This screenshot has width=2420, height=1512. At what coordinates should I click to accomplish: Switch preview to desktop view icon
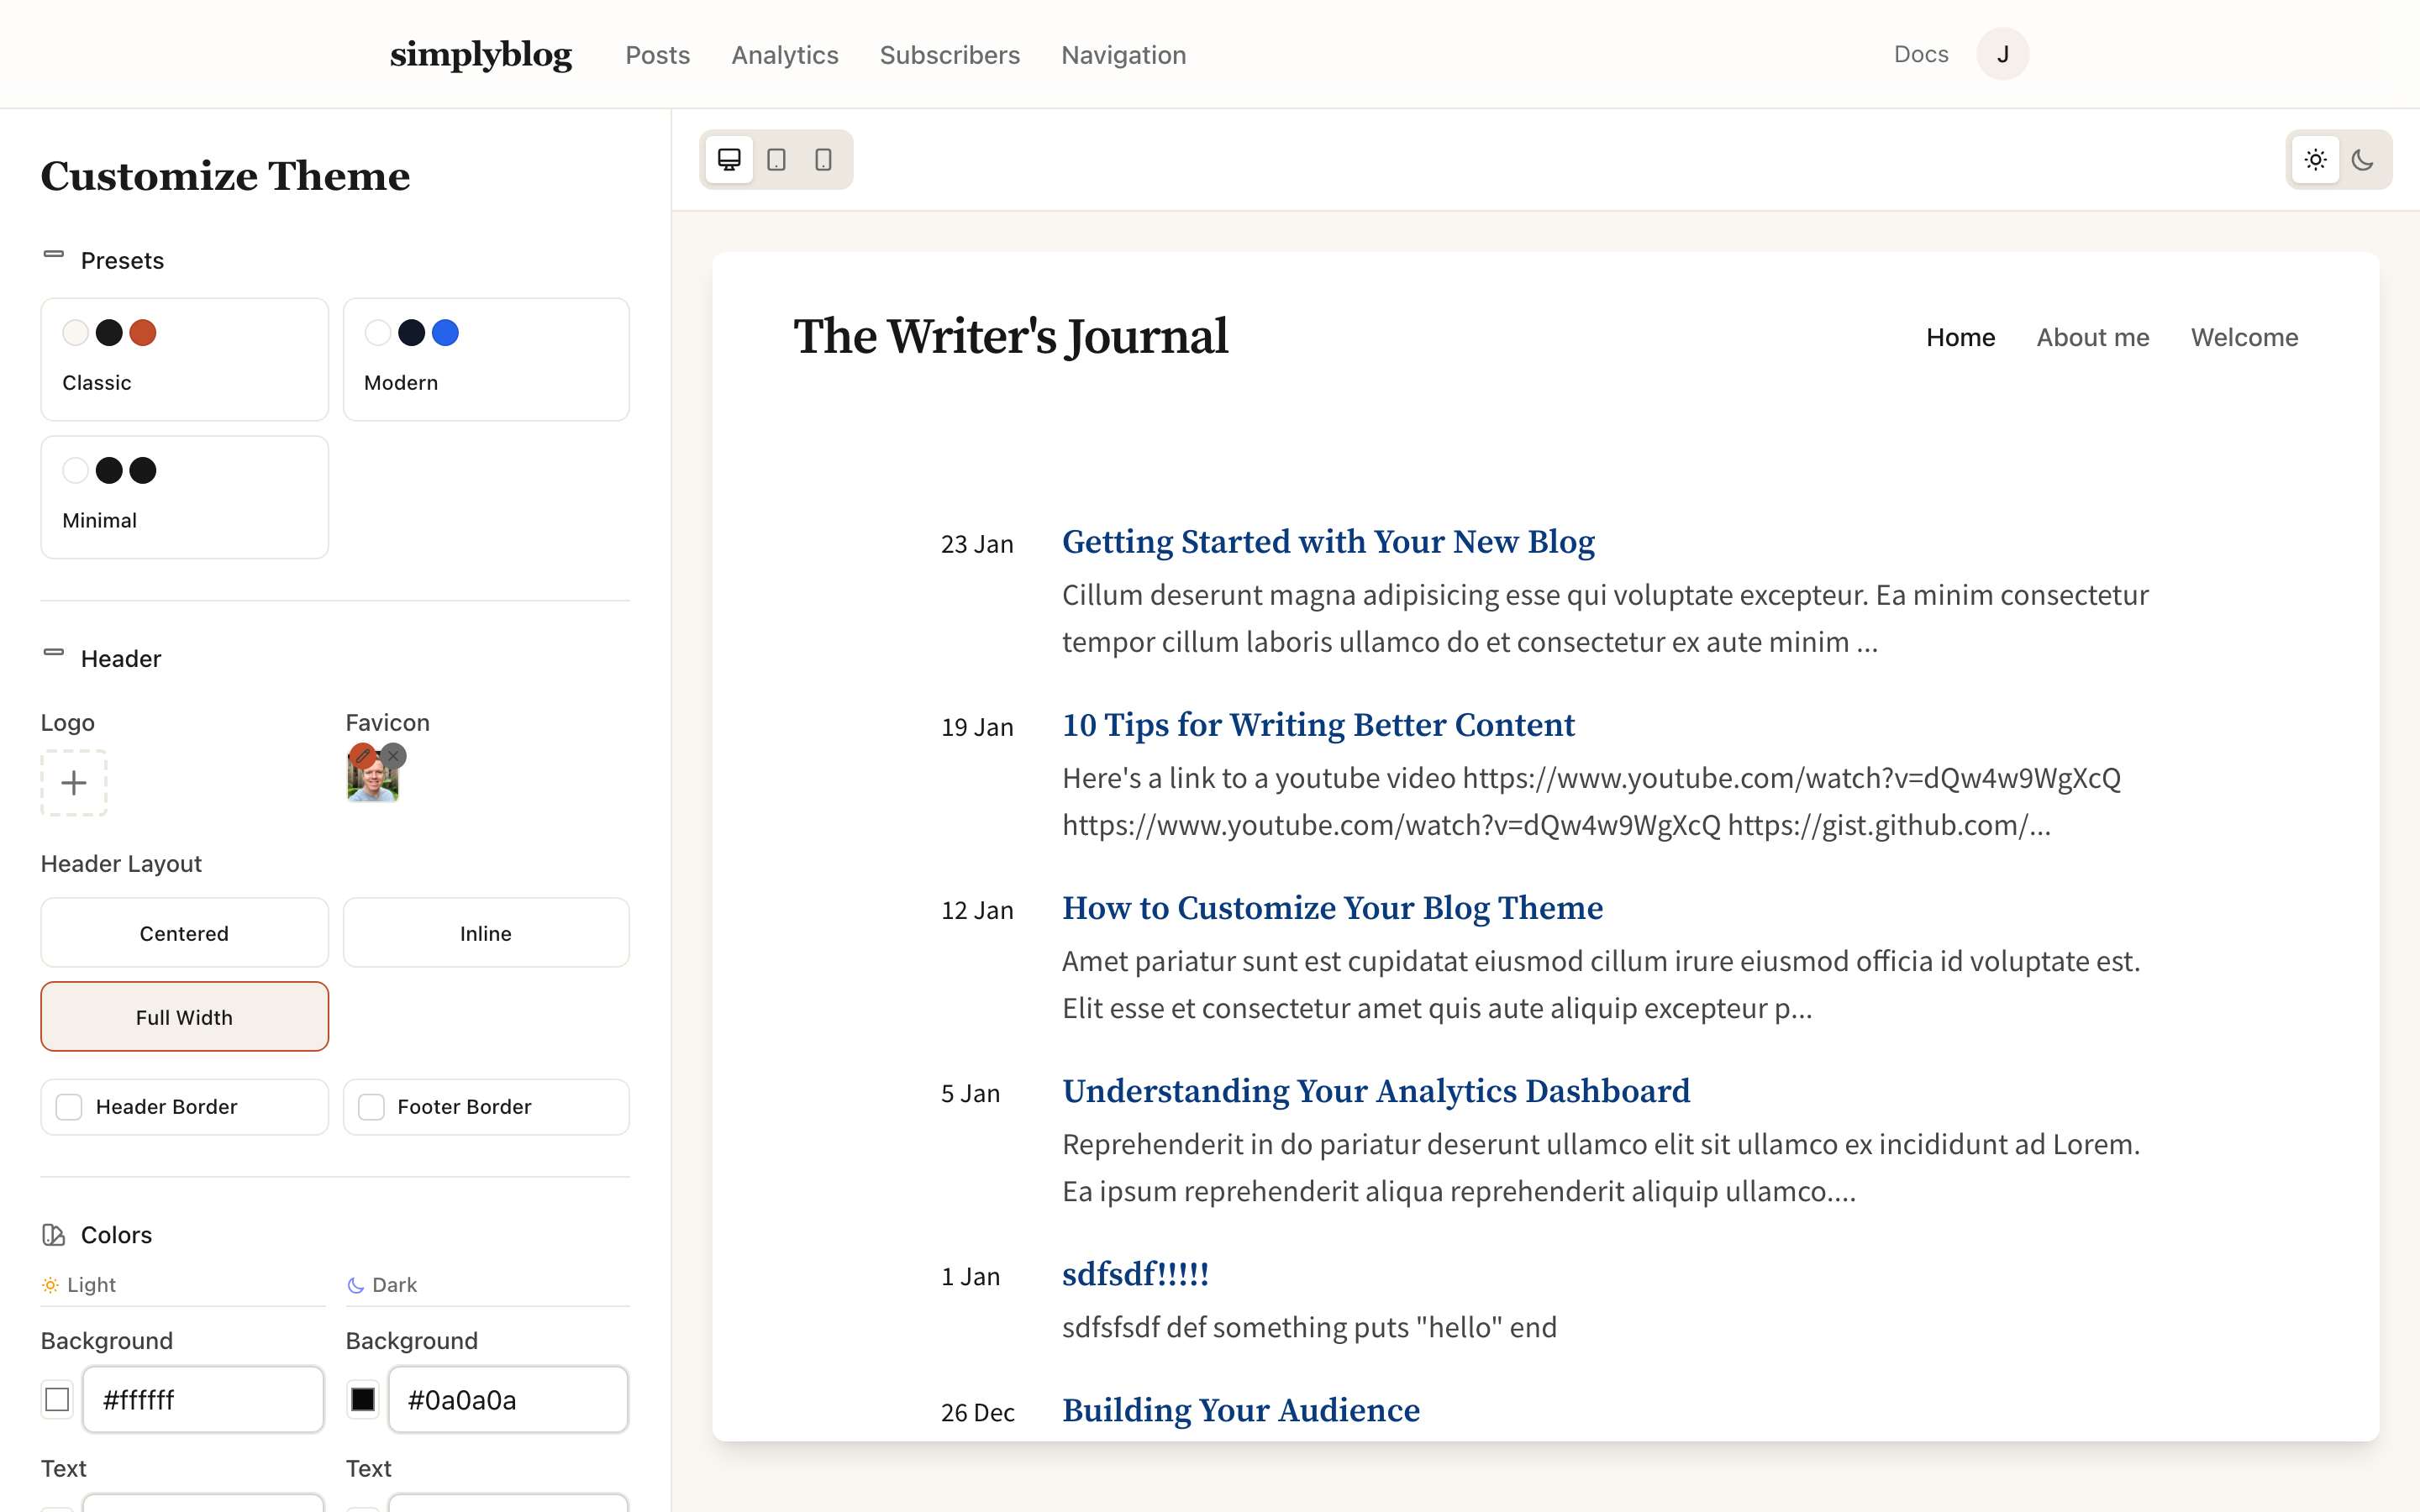click(729, 160)
